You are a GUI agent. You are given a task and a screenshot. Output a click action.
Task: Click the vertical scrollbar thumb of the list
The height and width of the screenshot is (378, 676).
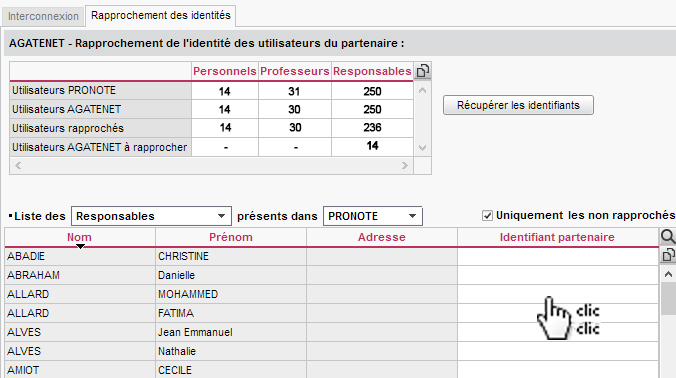coord(668,299)
